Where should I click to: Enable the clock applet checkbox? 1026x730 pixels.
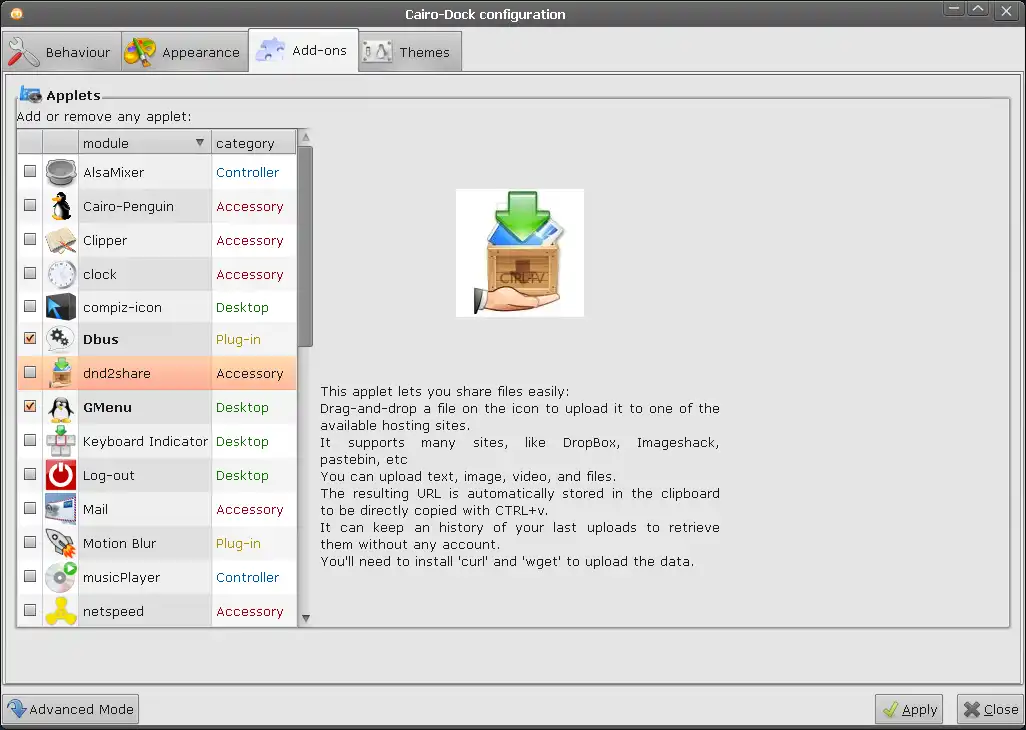pos(30,273)
